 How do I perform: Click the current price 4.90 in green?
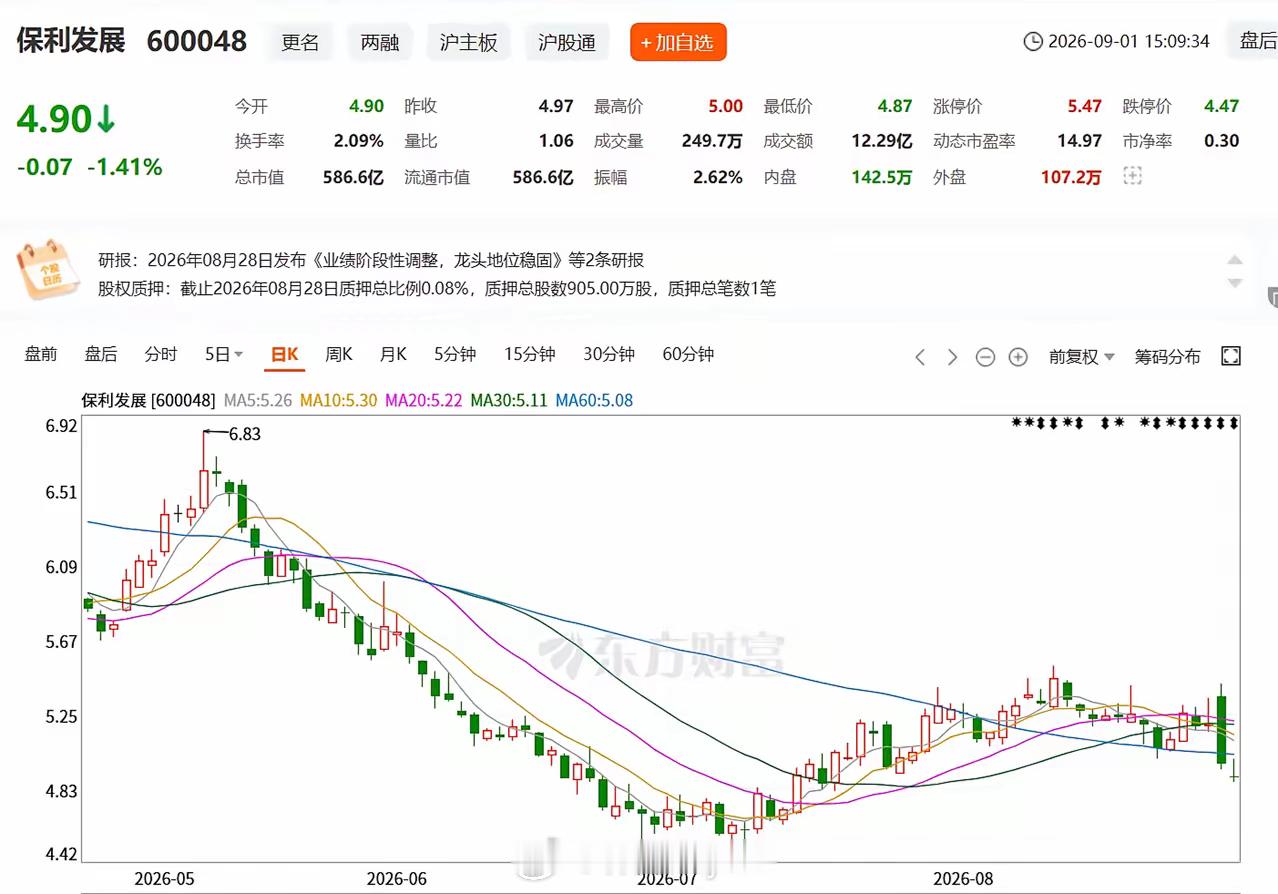pyautogui.click(x=54, y=120)
